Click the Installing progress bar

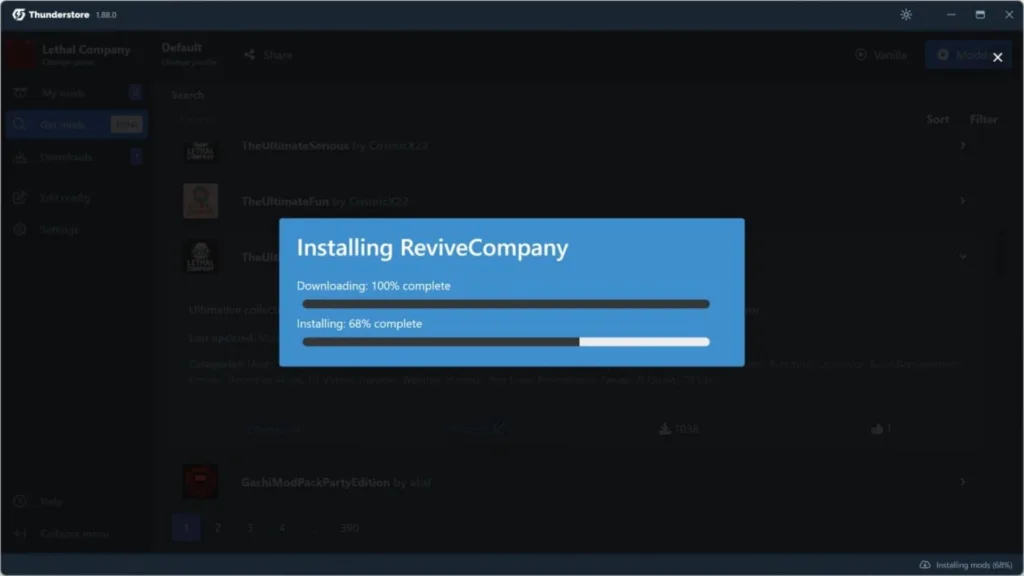tap(506, 342)
